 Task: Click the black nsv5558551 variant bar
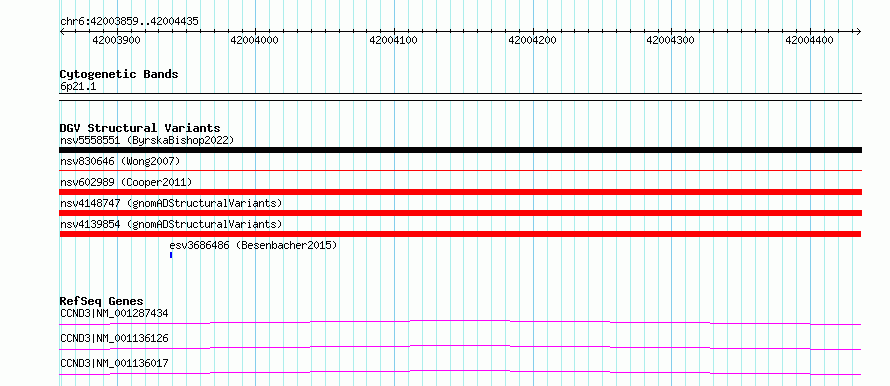(460, 150)
